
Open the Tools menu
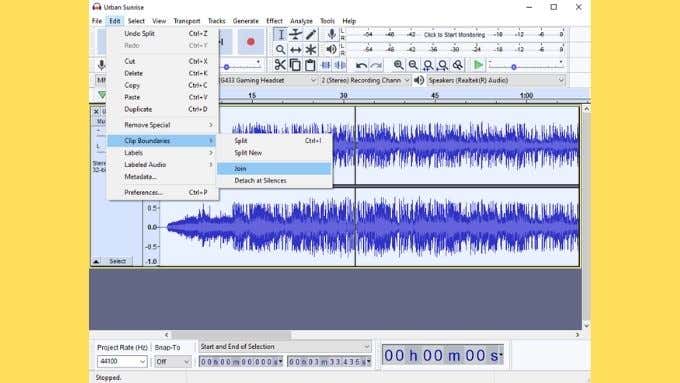click(x=327, y=21)
